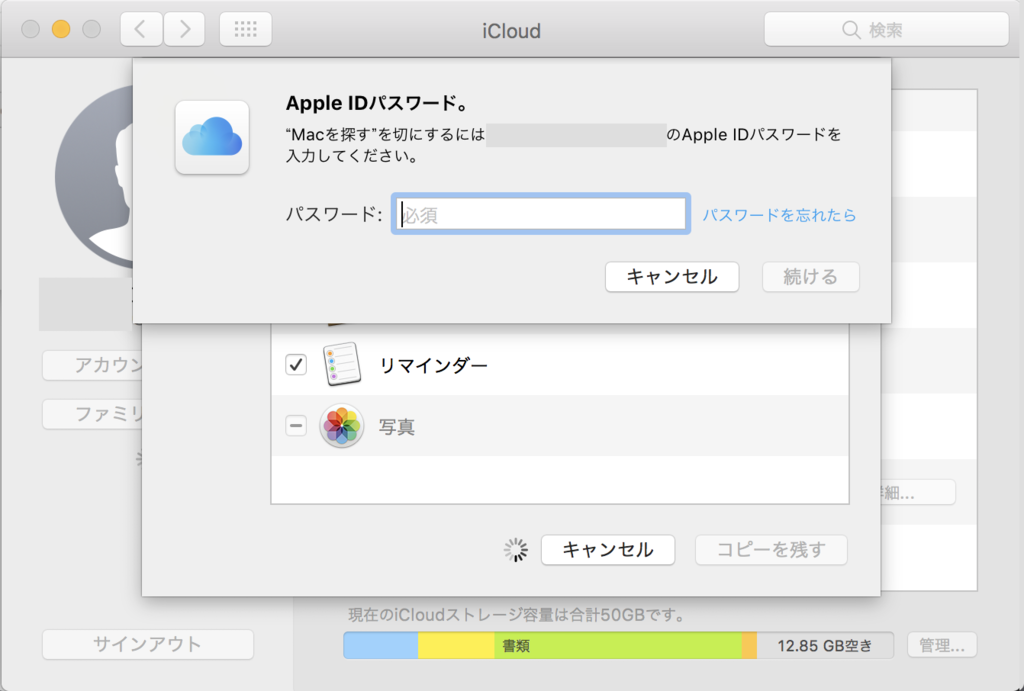1024x691 pixels.
Task: Click the green 書類 storage segment
Action: (618, 645)
